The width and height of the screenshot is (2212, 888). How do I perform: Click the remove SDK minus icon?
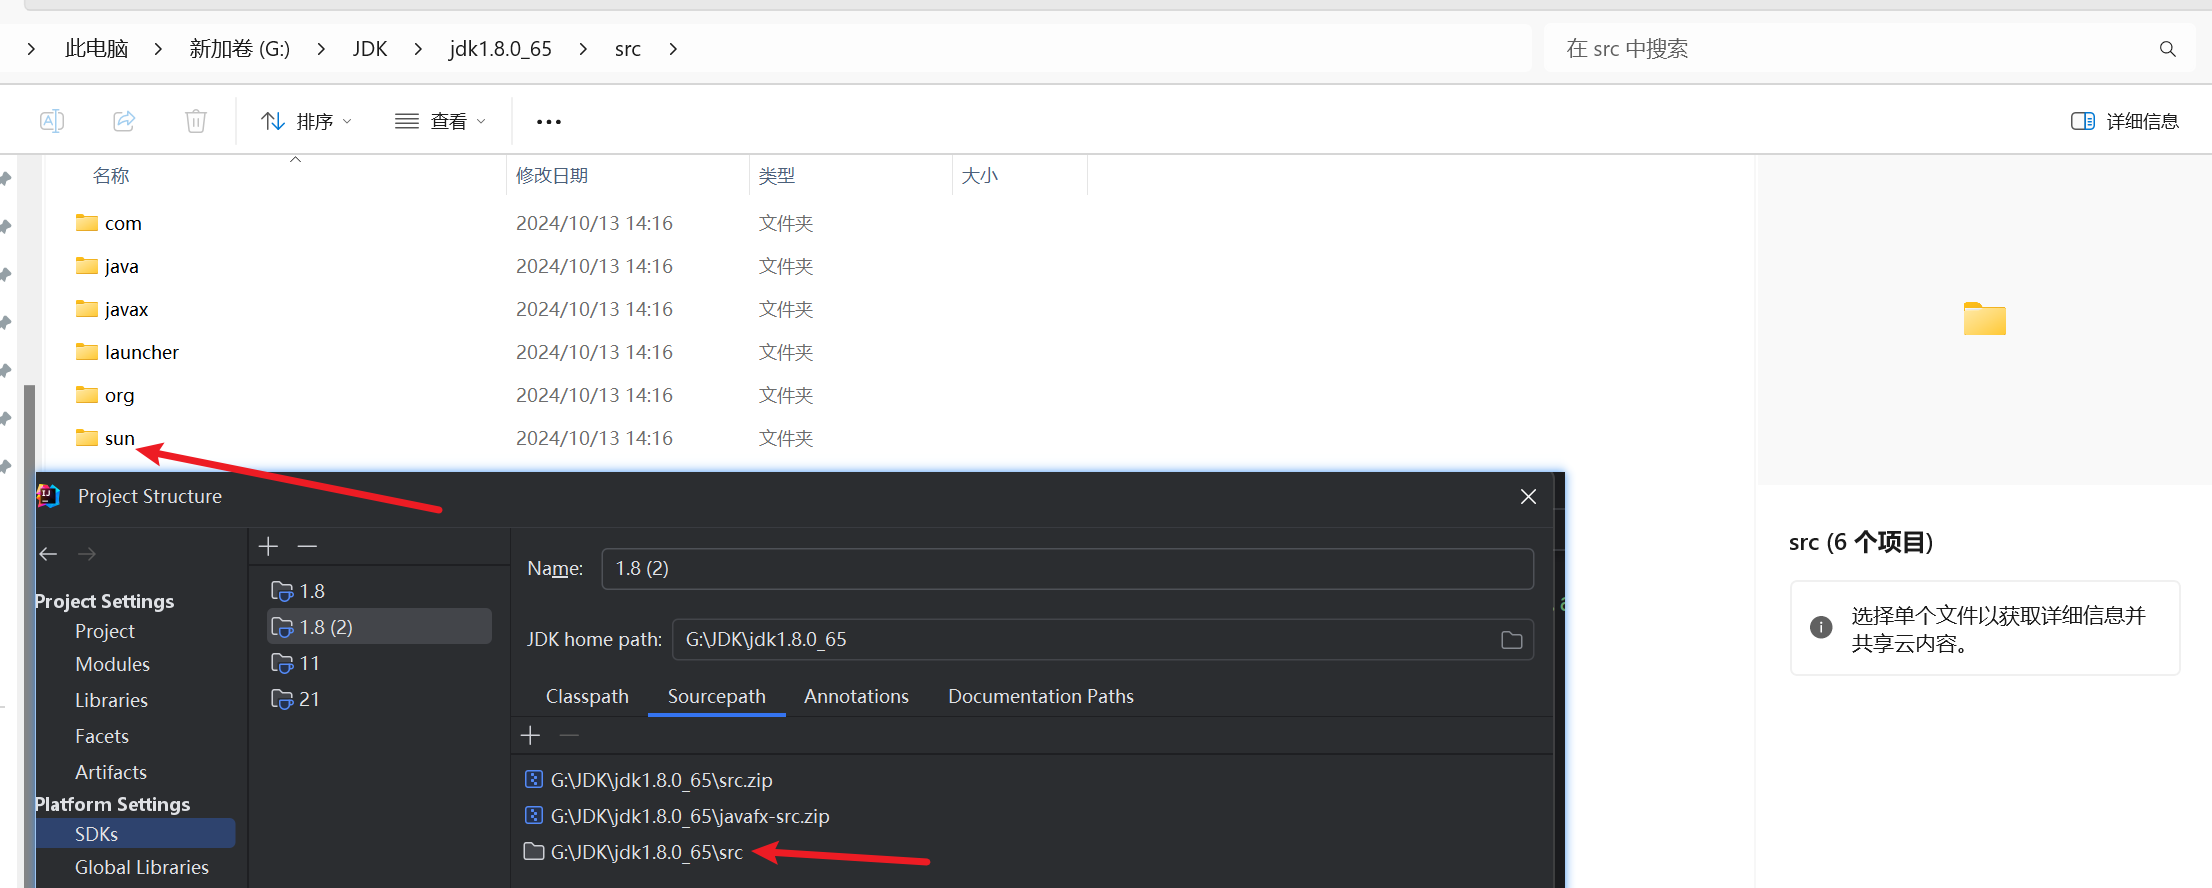pyautogui.click(x=307, y=546)
